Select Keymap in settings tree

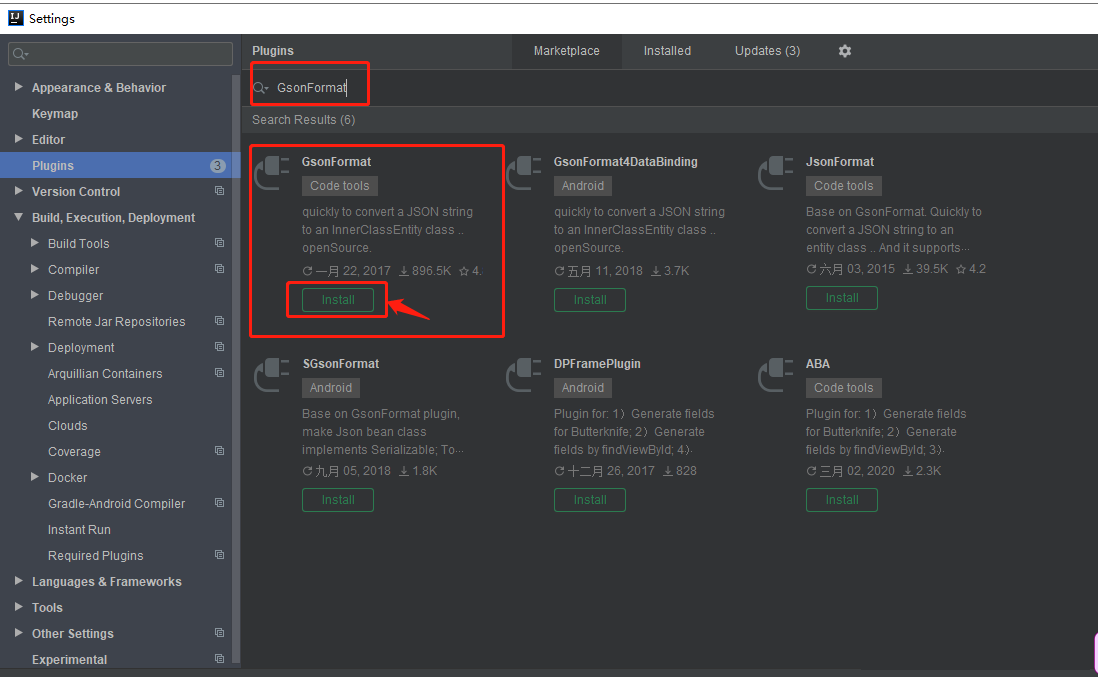(x=55, y=113)
